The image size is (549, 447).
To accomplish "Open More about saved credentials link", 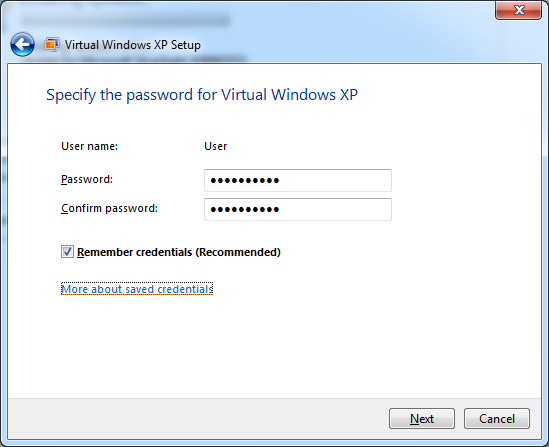I will click(x=137, y=289).
